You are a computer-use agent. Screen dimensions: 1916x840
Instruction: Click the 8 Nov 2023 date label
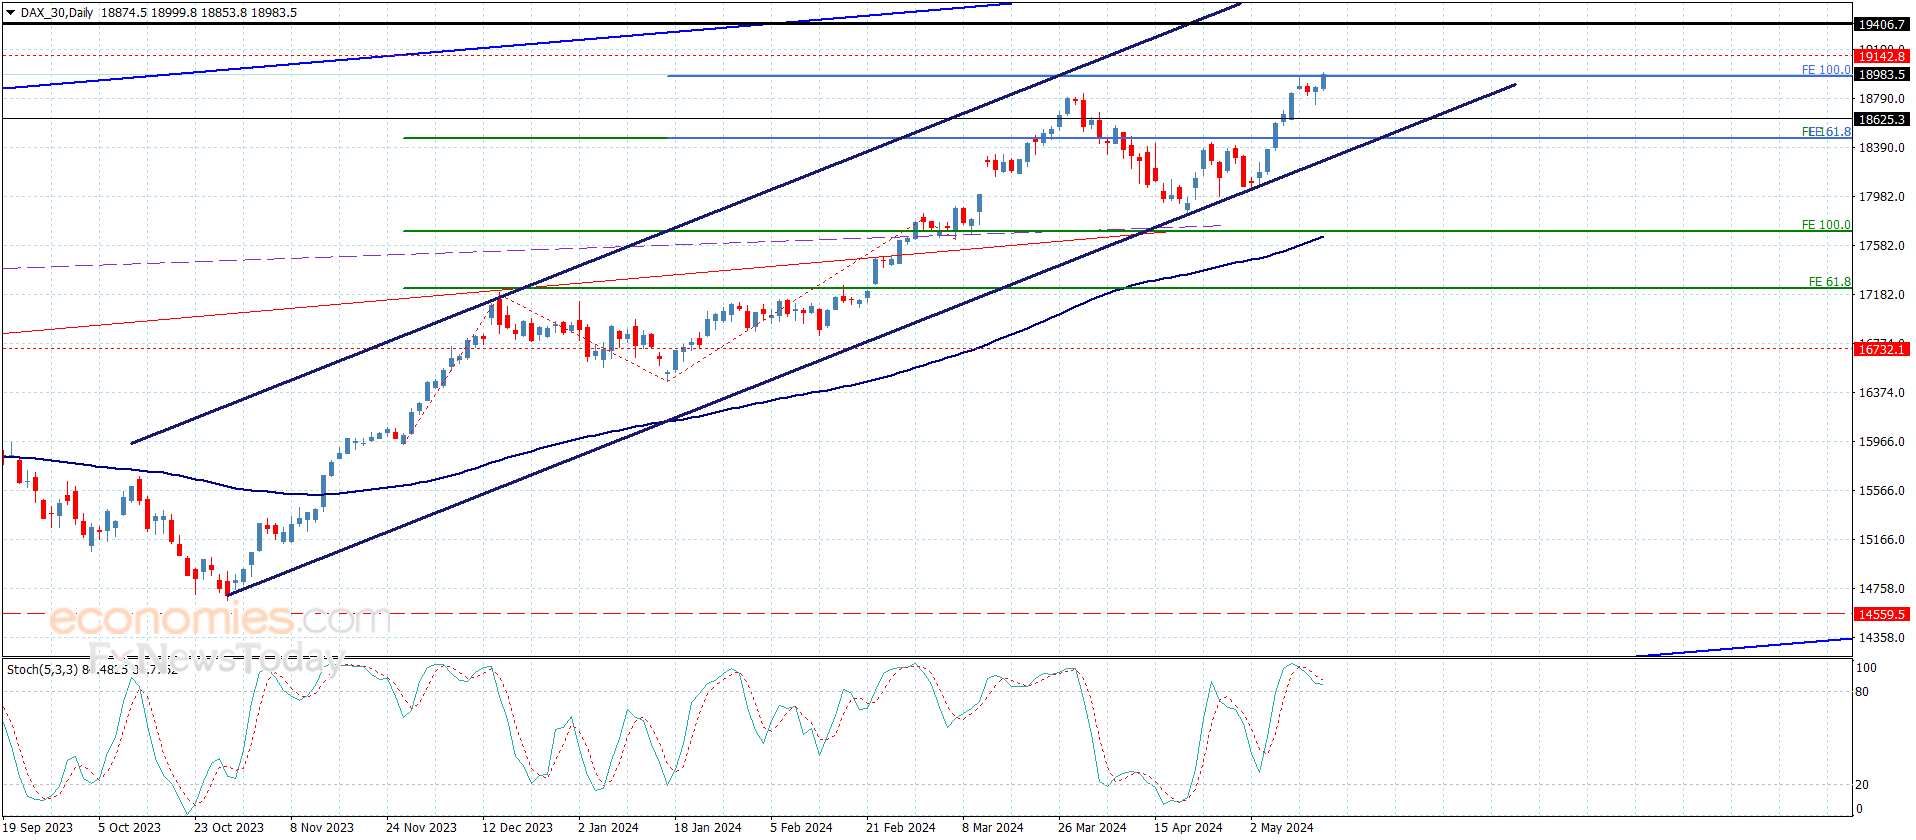(322, 827)
